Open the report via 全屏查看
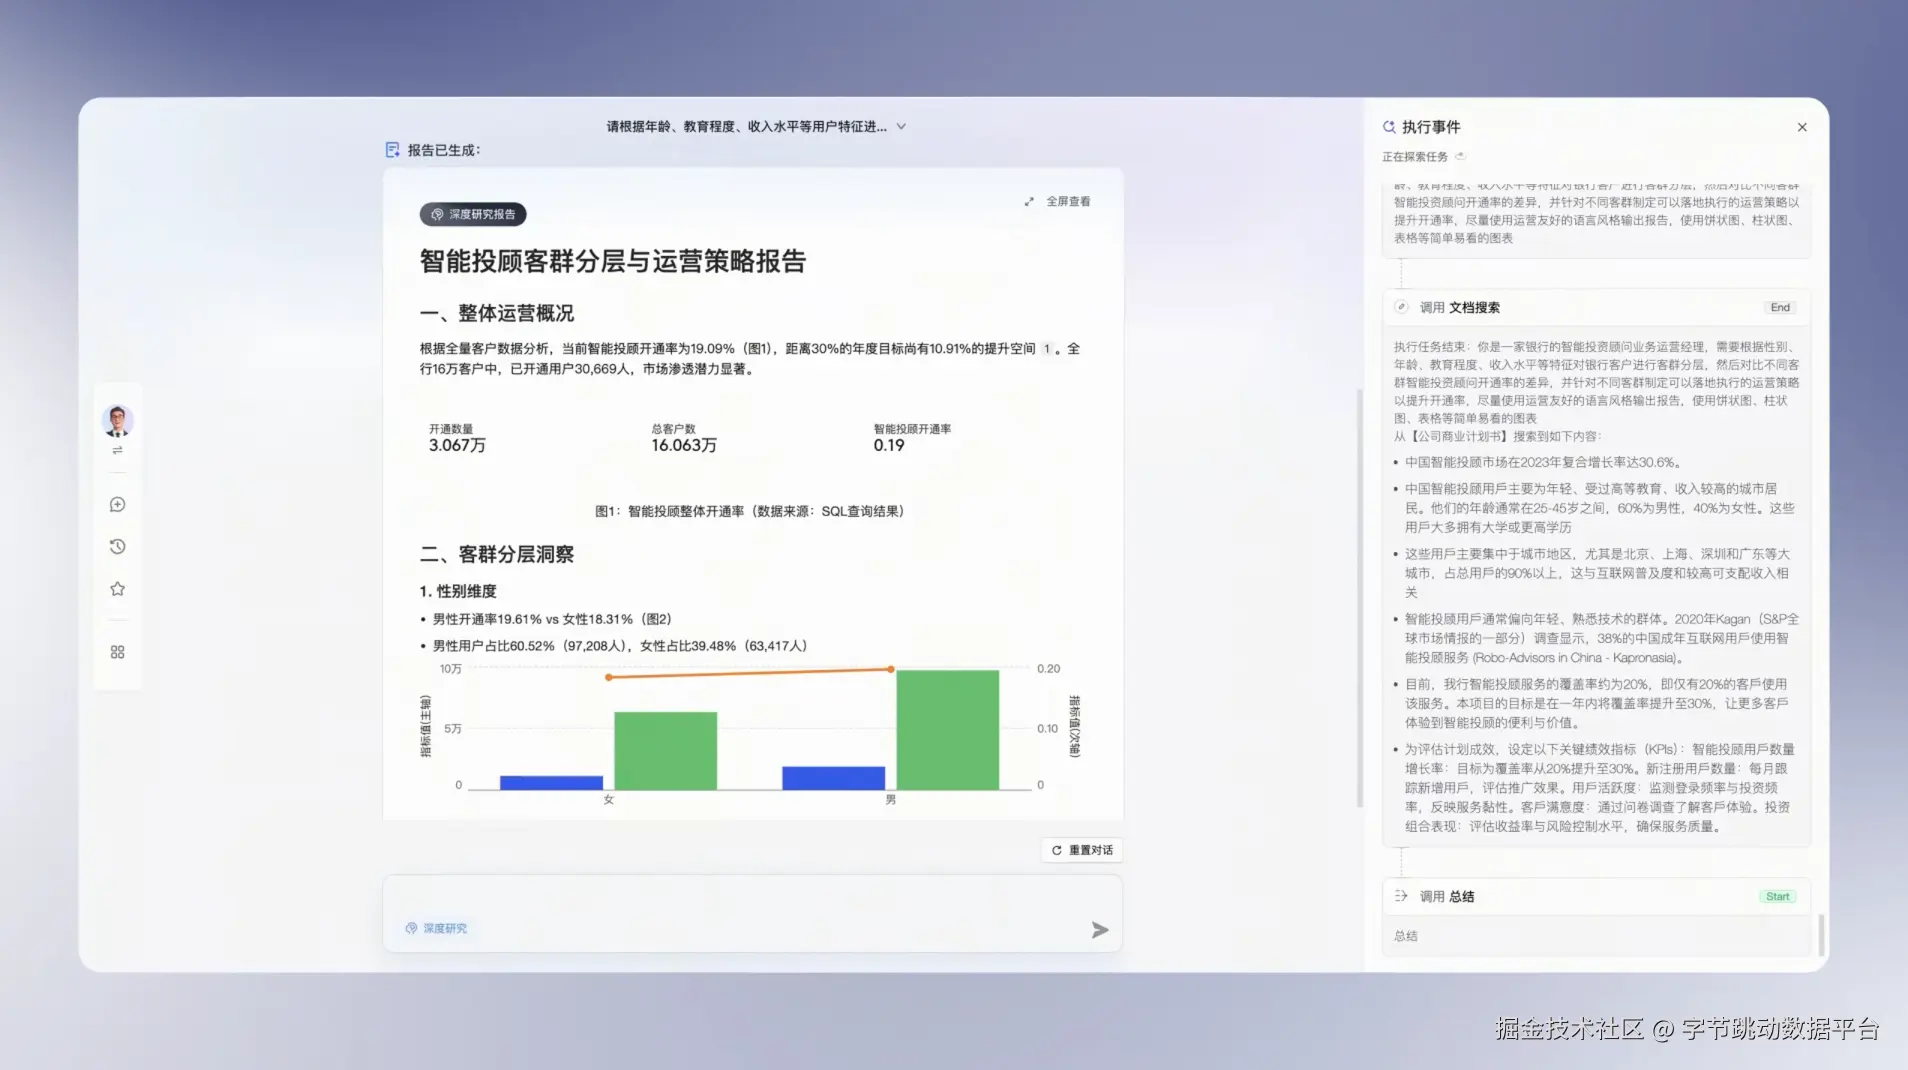The image size is (1908, 1070). 1068,202
